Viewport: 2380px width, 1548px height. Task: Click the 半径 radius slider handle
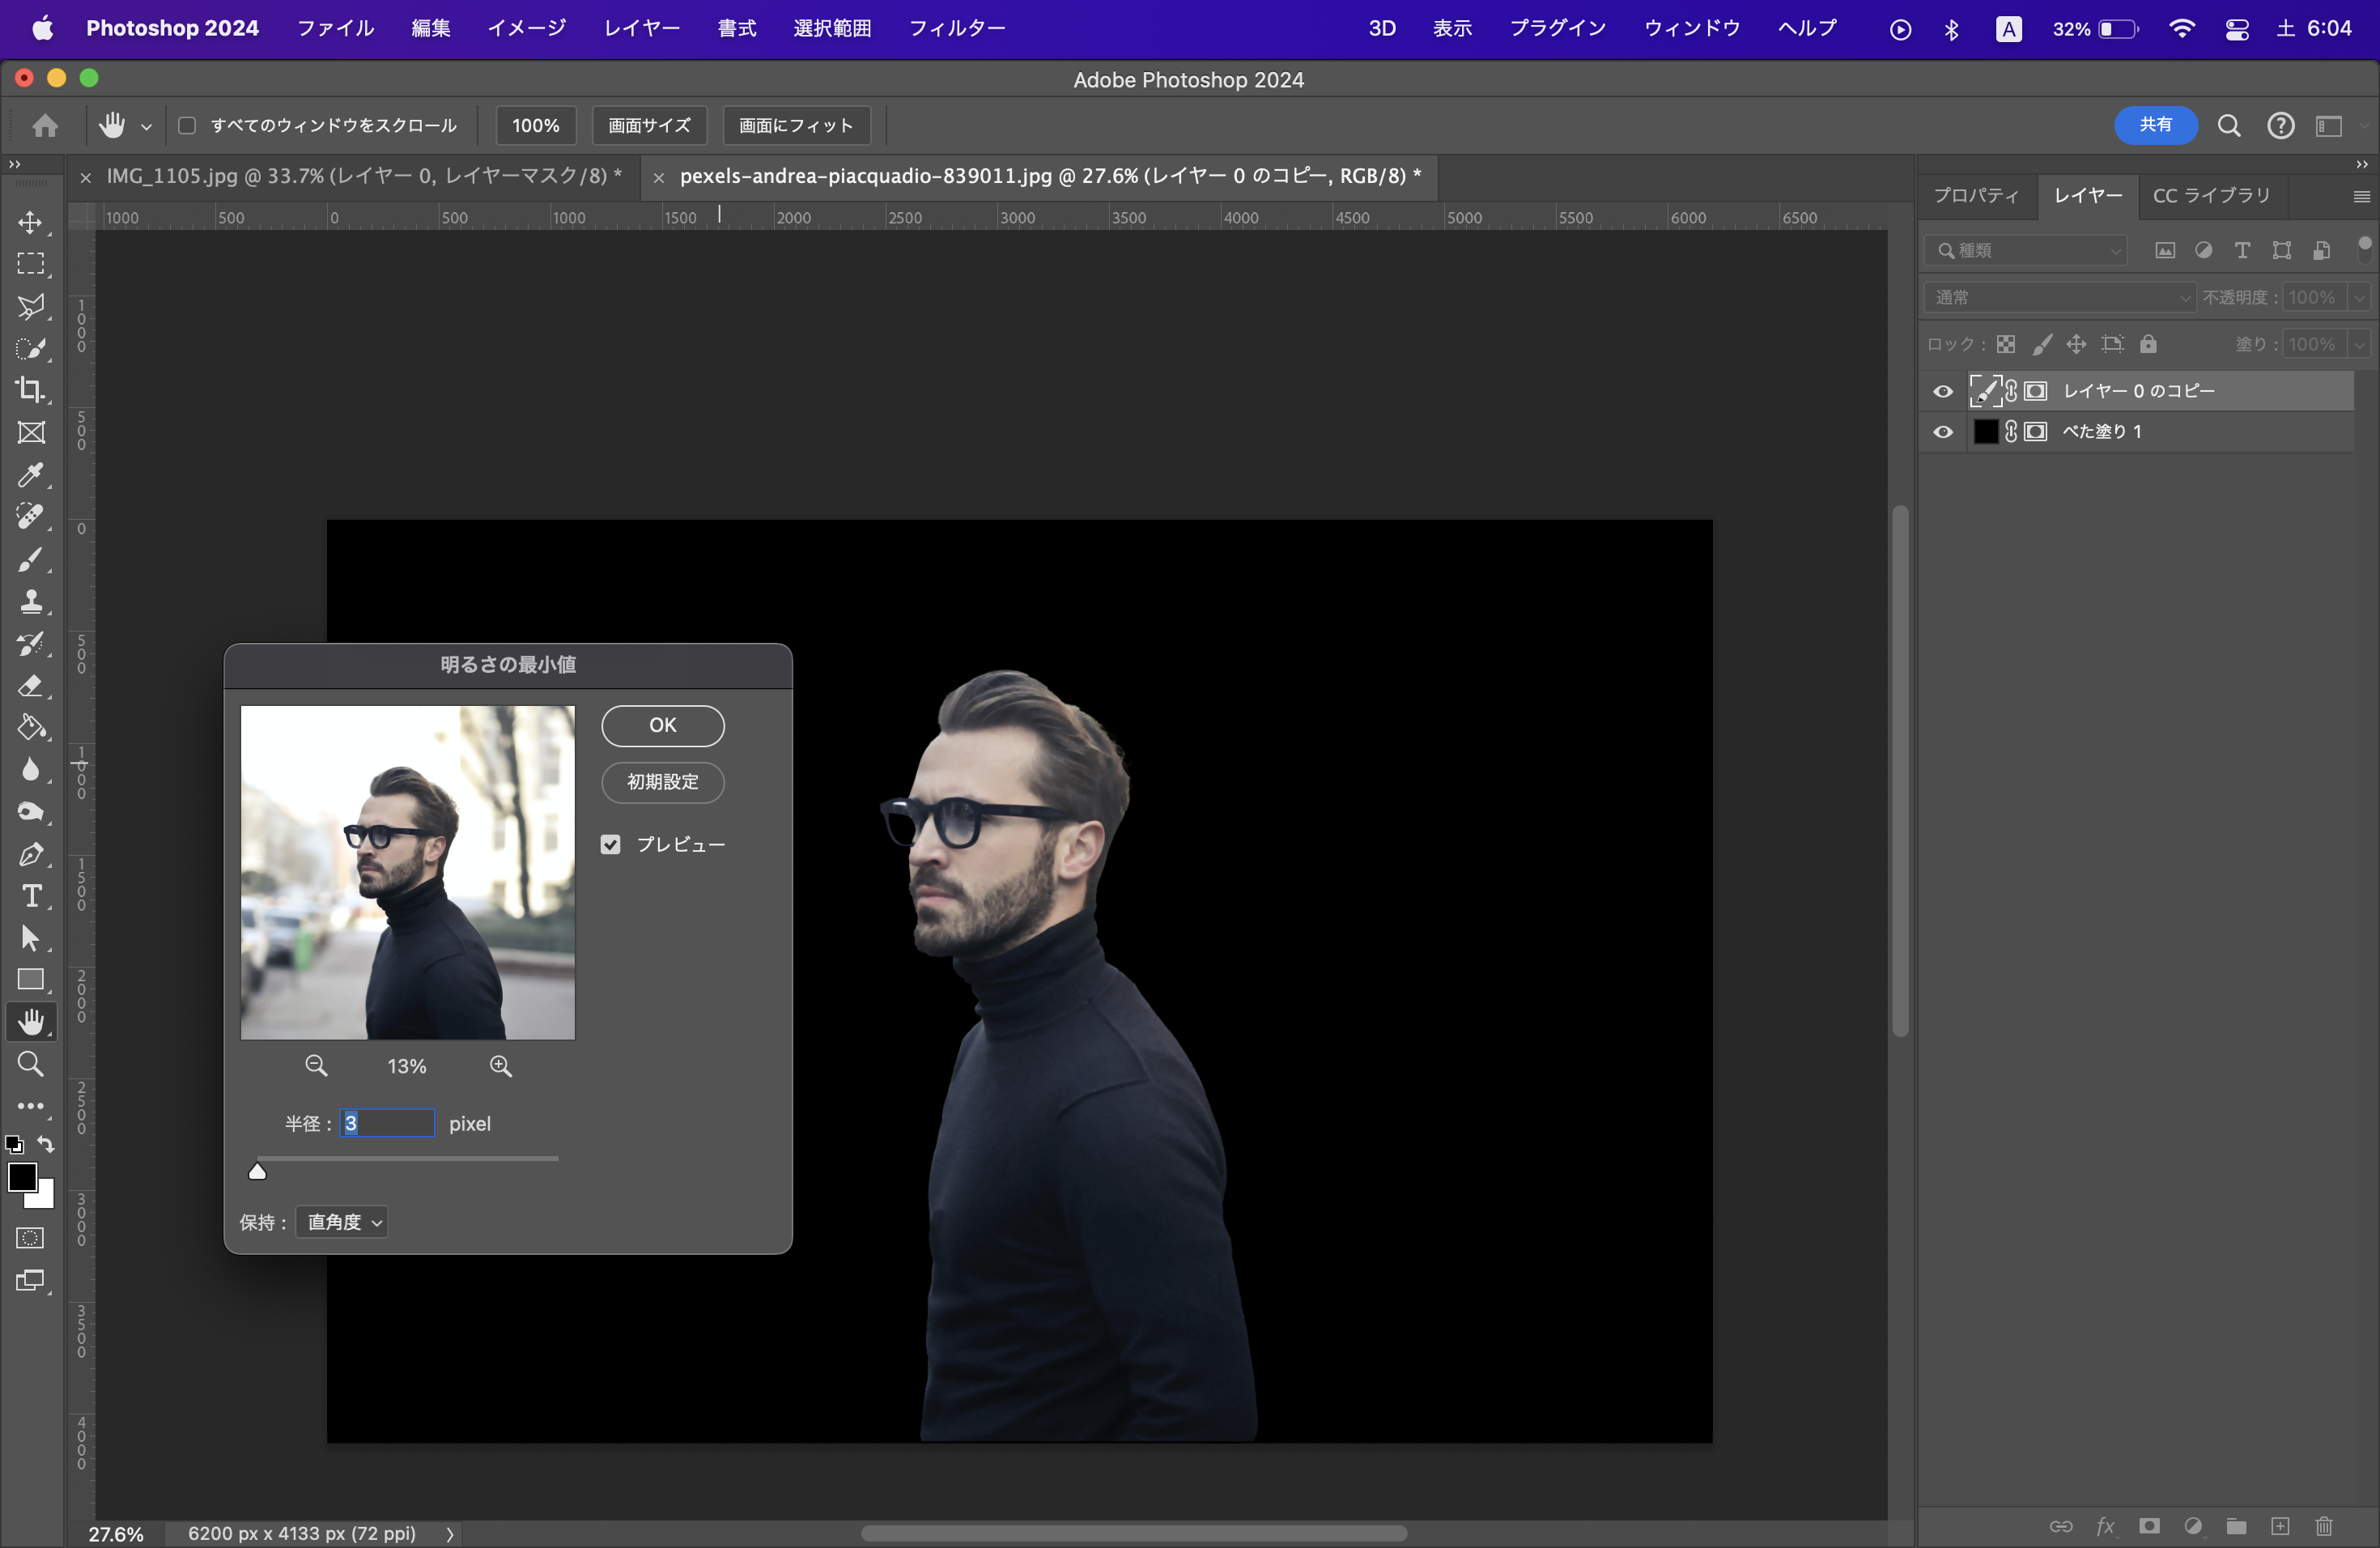[257, 1171]
